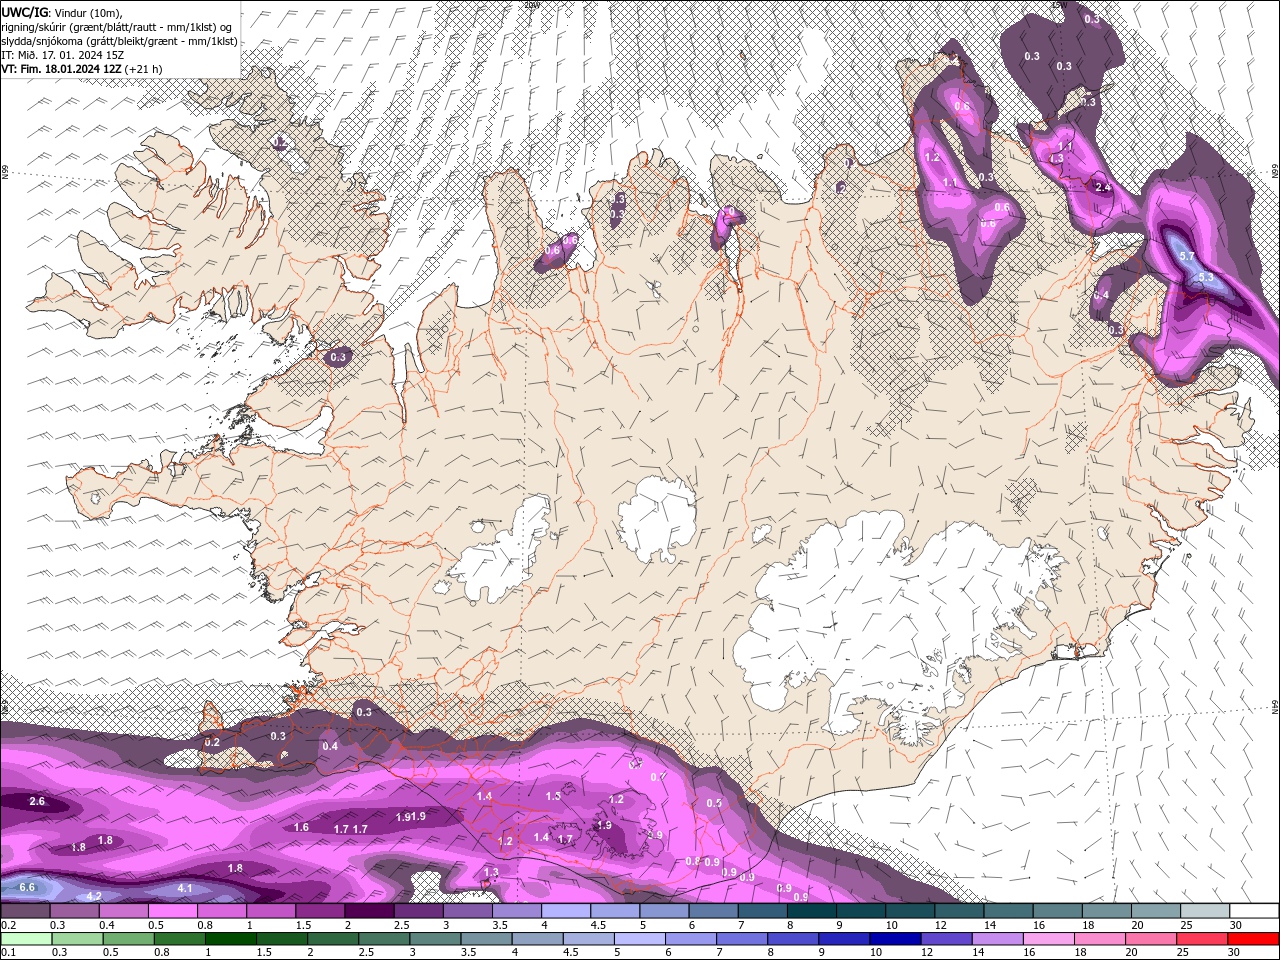Pick the dark green 1 swatch on the rain scale
Screen dimensions: 1280x960
(x=229, y=939)
